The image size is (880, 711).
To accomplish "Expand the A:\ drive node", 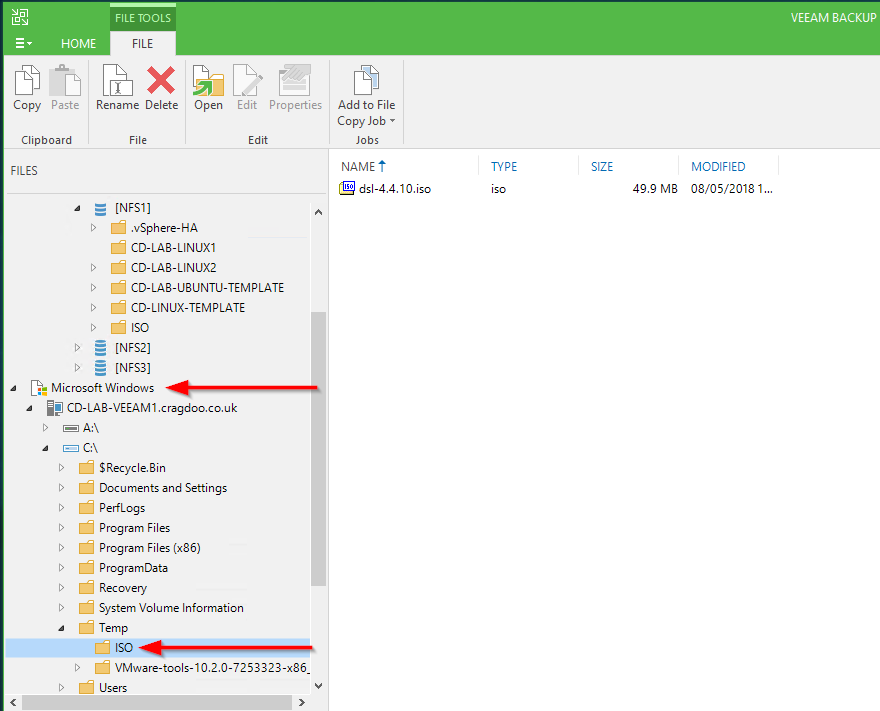I will (45, 428).
